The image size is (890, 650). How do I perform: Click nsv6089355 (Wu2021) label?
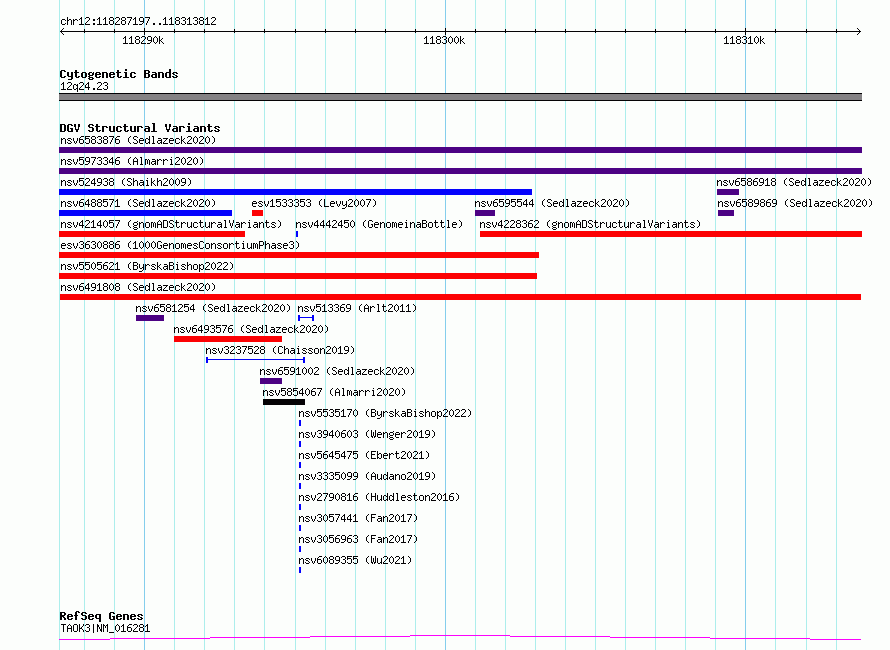(x=355, y=560)
